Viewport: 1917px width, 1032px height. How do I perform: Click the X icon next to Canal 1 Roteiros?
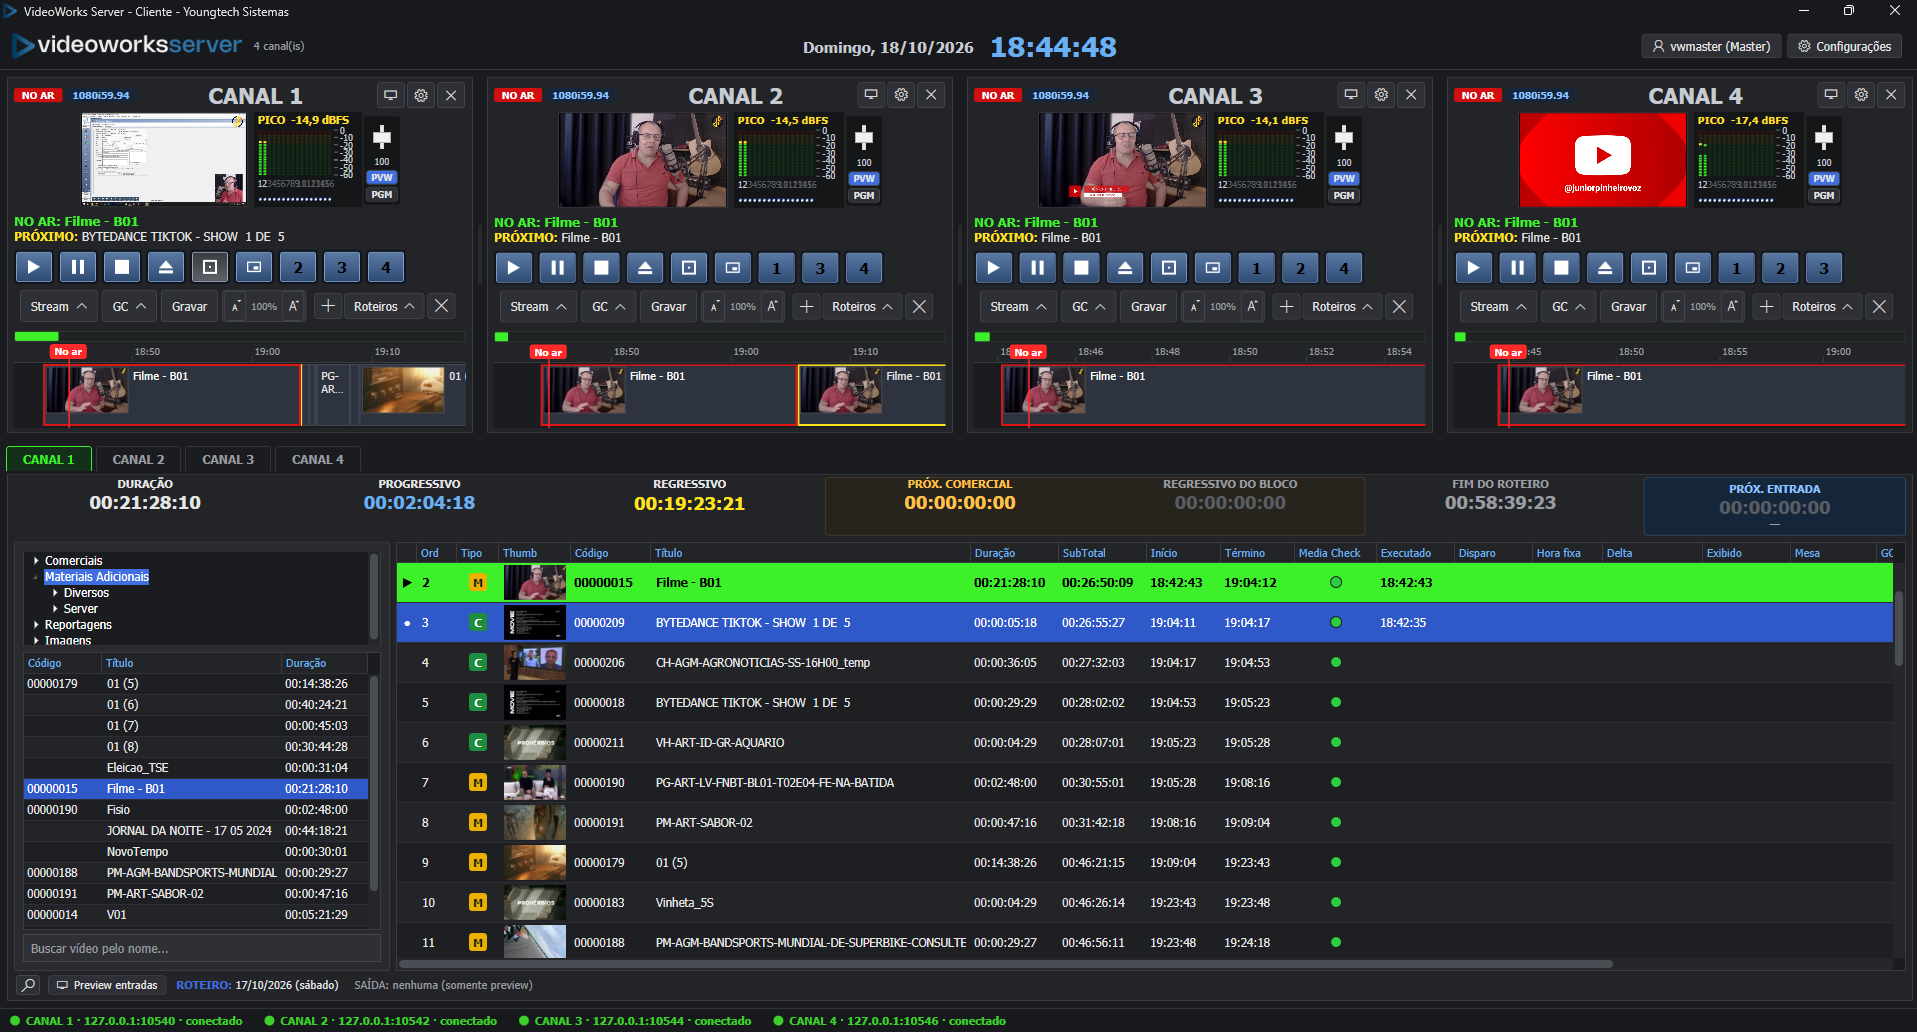pyautogui.click(x=441, y=306)
